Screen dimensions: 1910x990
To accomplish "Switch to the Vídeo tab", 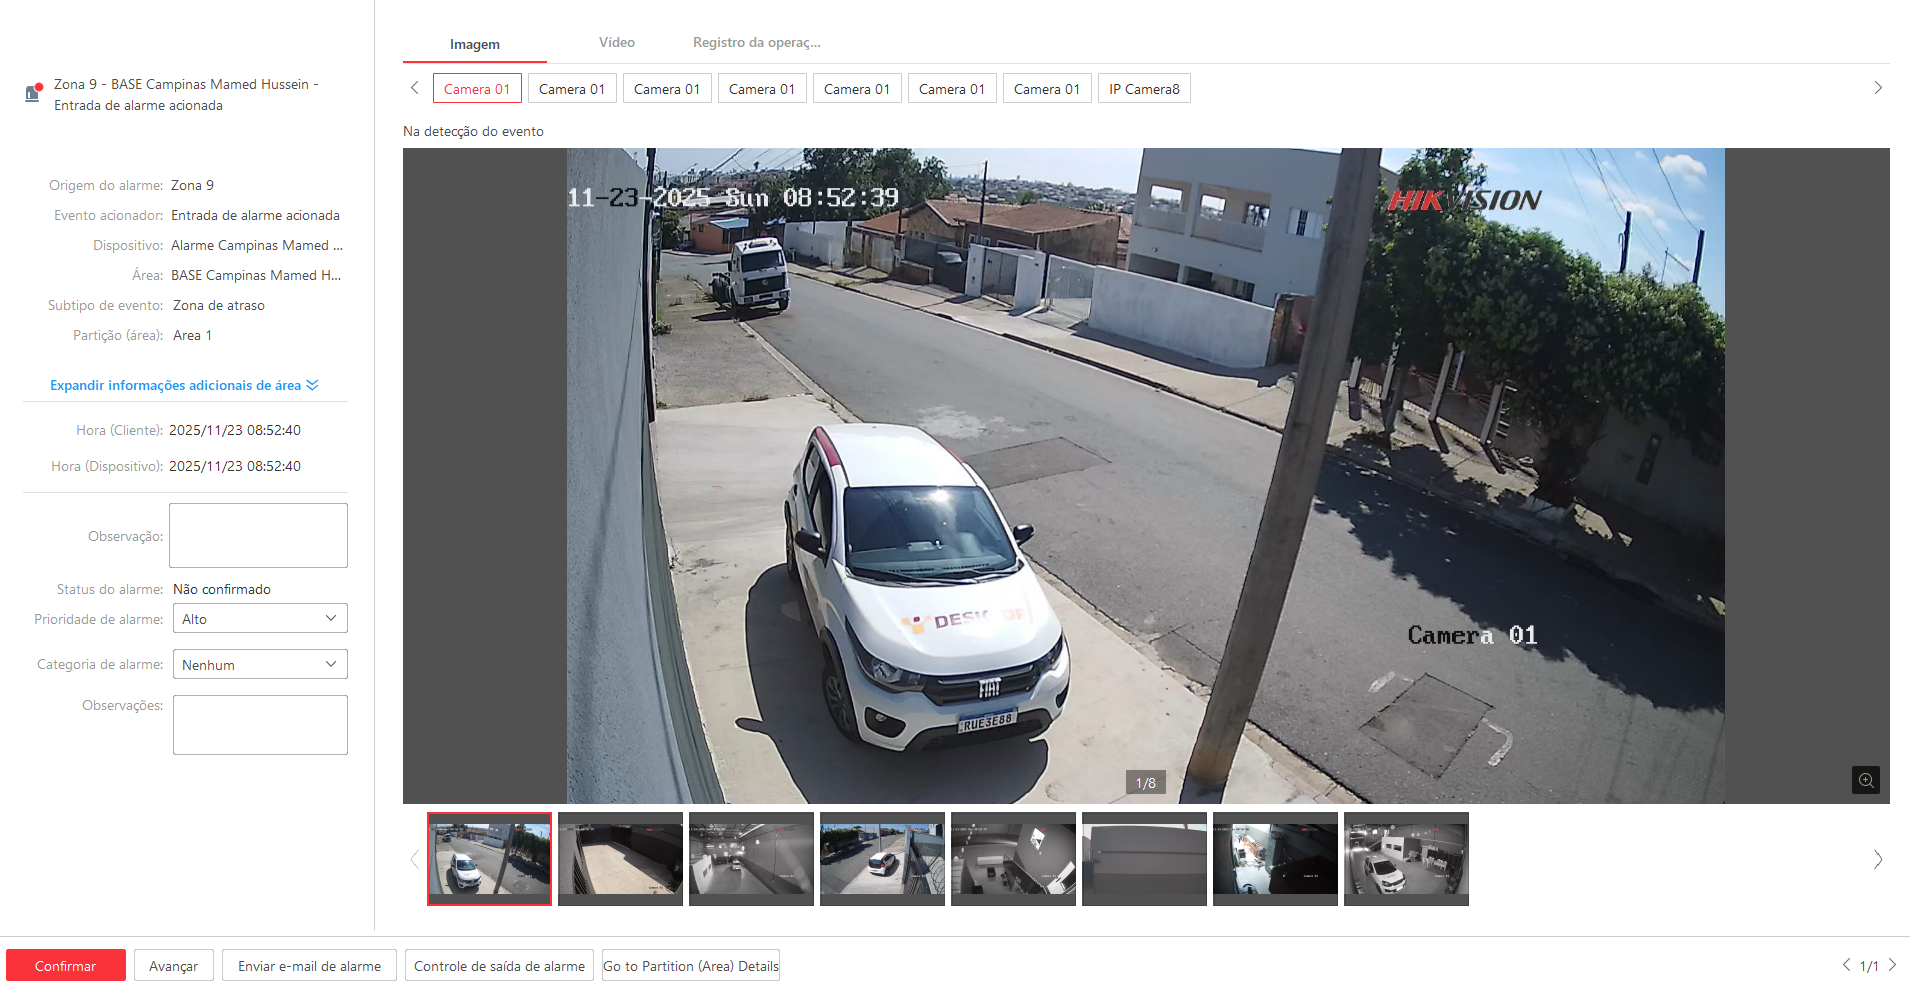I will pos(616,43).
